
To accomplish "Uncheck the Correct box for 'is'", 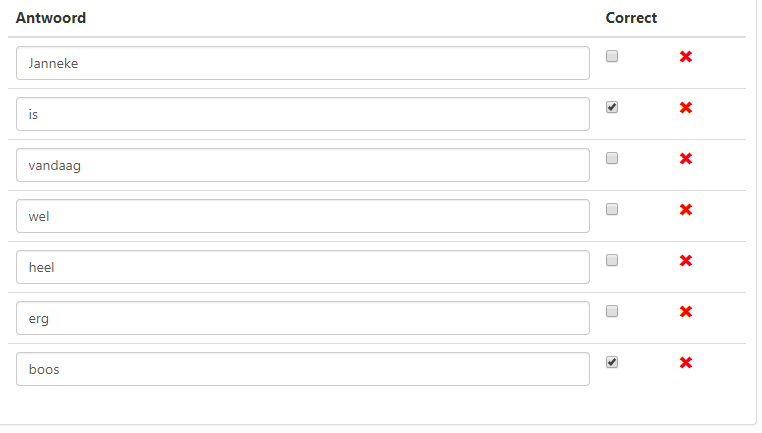I will click(x=612, y=107).
